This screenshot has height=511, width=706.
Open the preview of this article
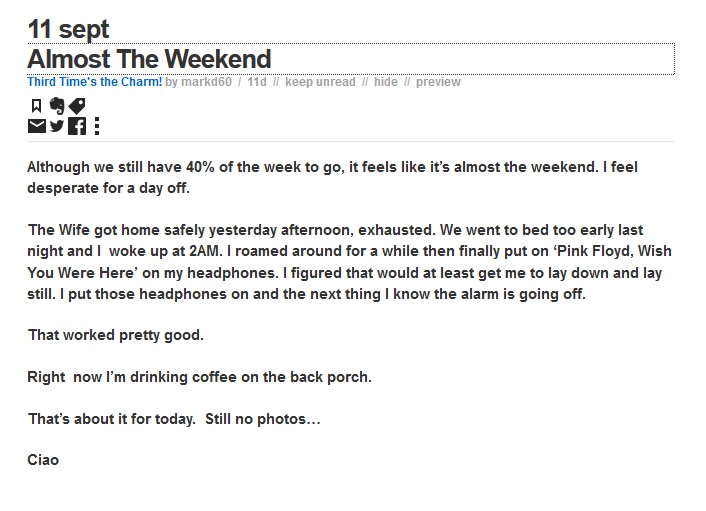[438, 82]
